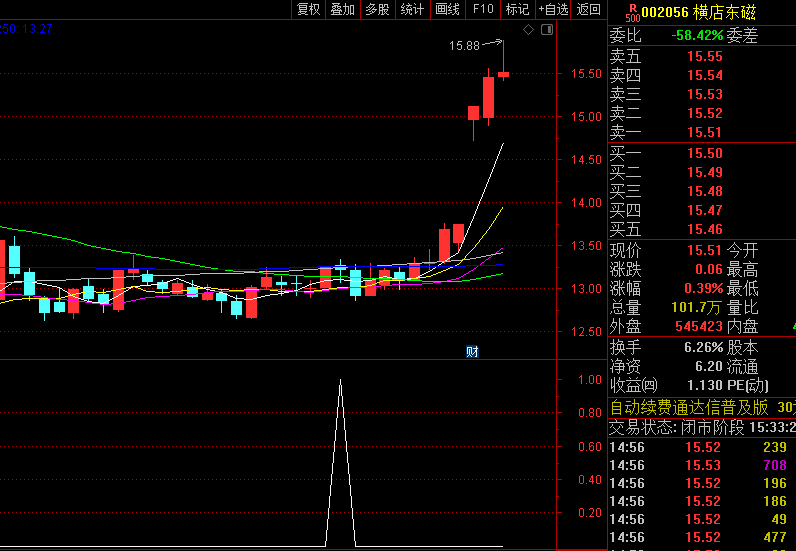The image size is (796, 551).
Task: Click 交易状态: 闭市阶段 status text
Action: (676, 428)
